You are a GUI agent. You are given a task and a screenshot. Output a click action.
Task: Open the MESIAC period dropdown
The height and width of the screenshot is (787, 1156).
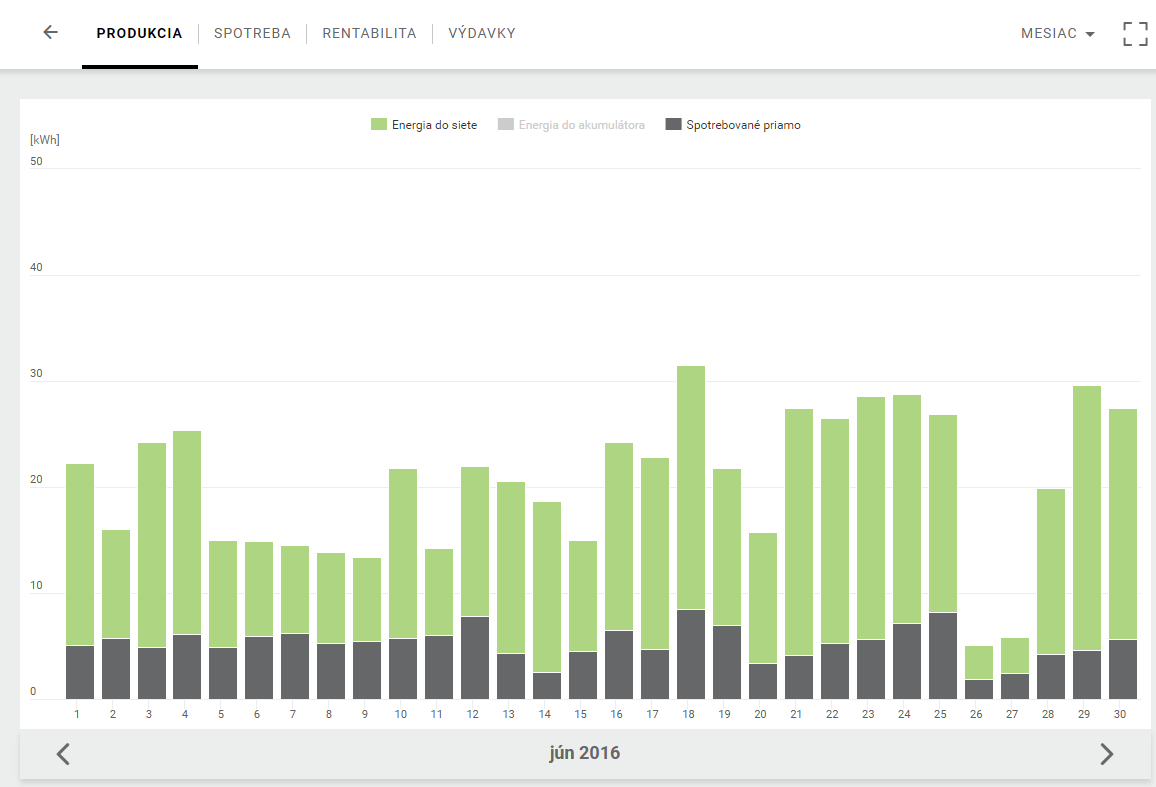[x=1057, y=33]
